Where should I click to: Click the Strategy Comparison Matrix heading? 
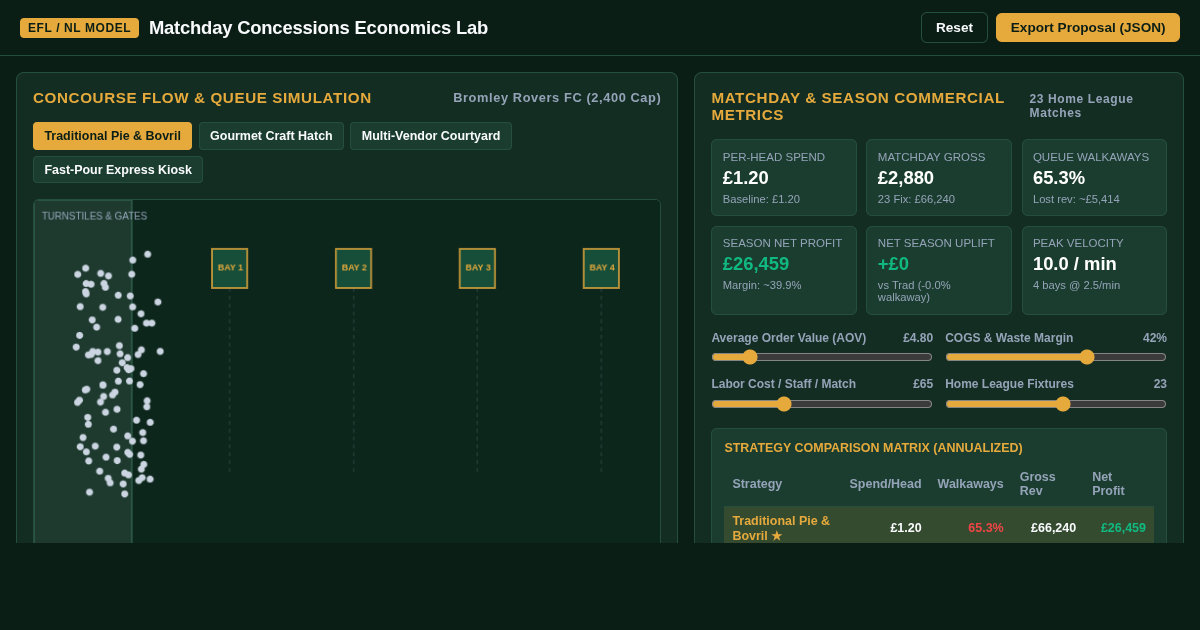[x=873, y=448]
